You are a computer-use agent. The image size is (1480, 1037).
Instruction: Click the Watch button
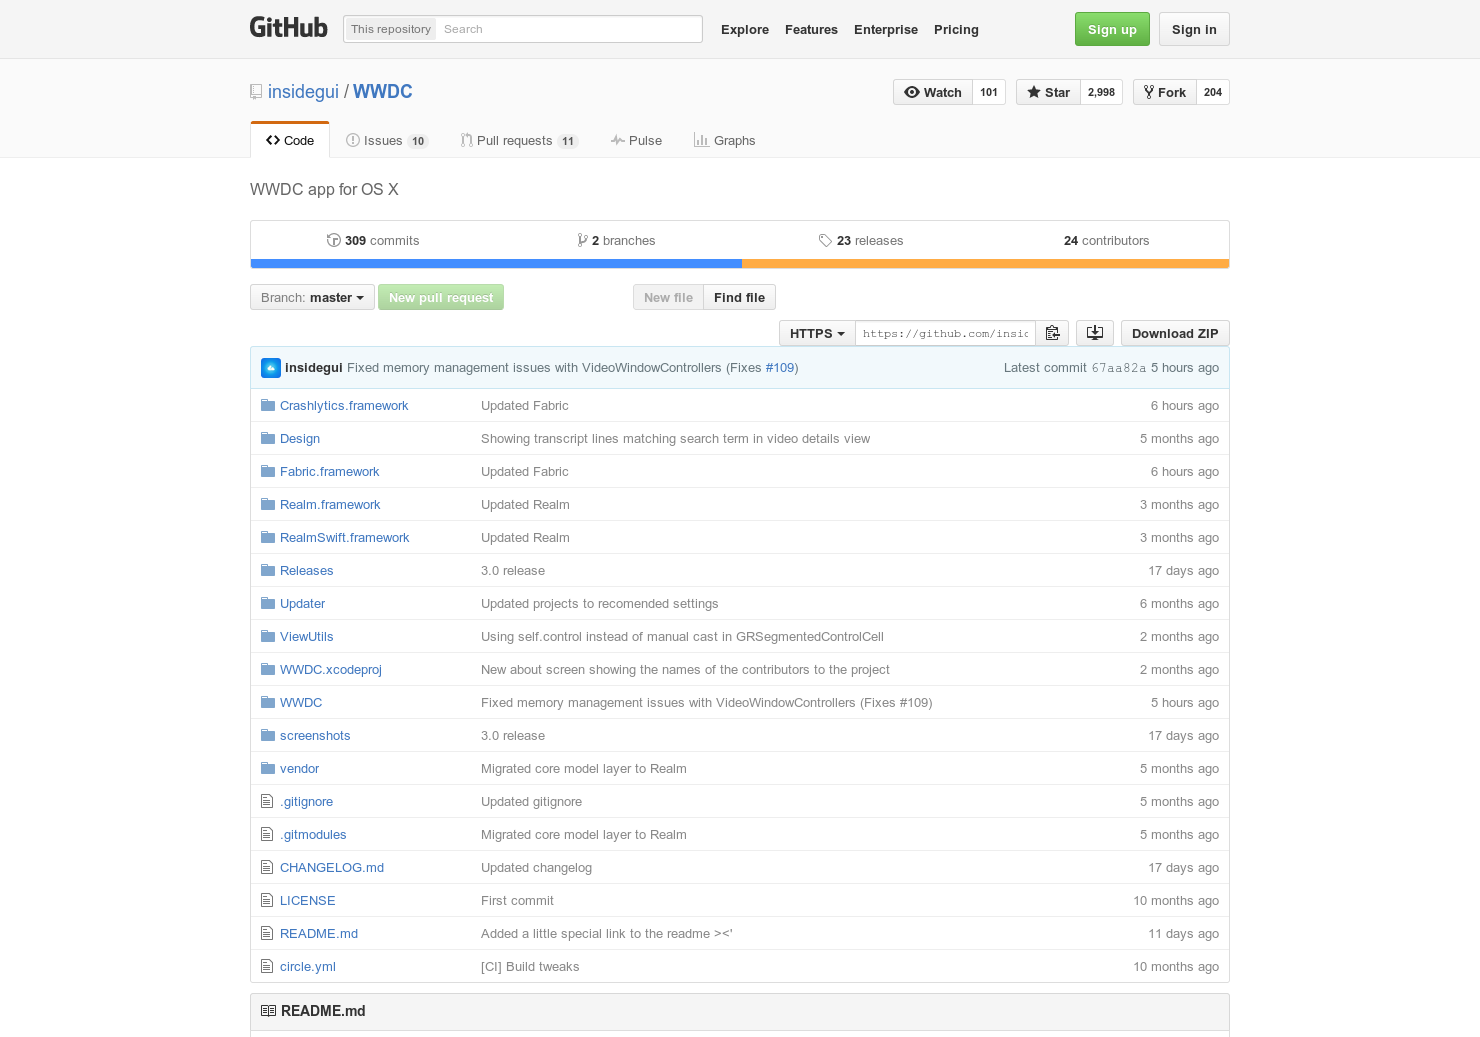click(x=933, y=92)
